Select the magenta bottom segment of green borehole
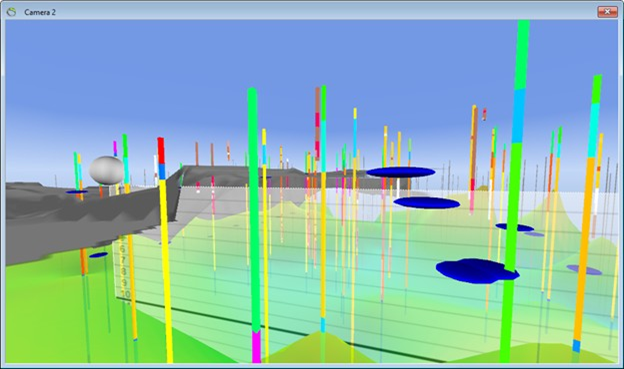 pyautogui.click(x=256, y=346)
